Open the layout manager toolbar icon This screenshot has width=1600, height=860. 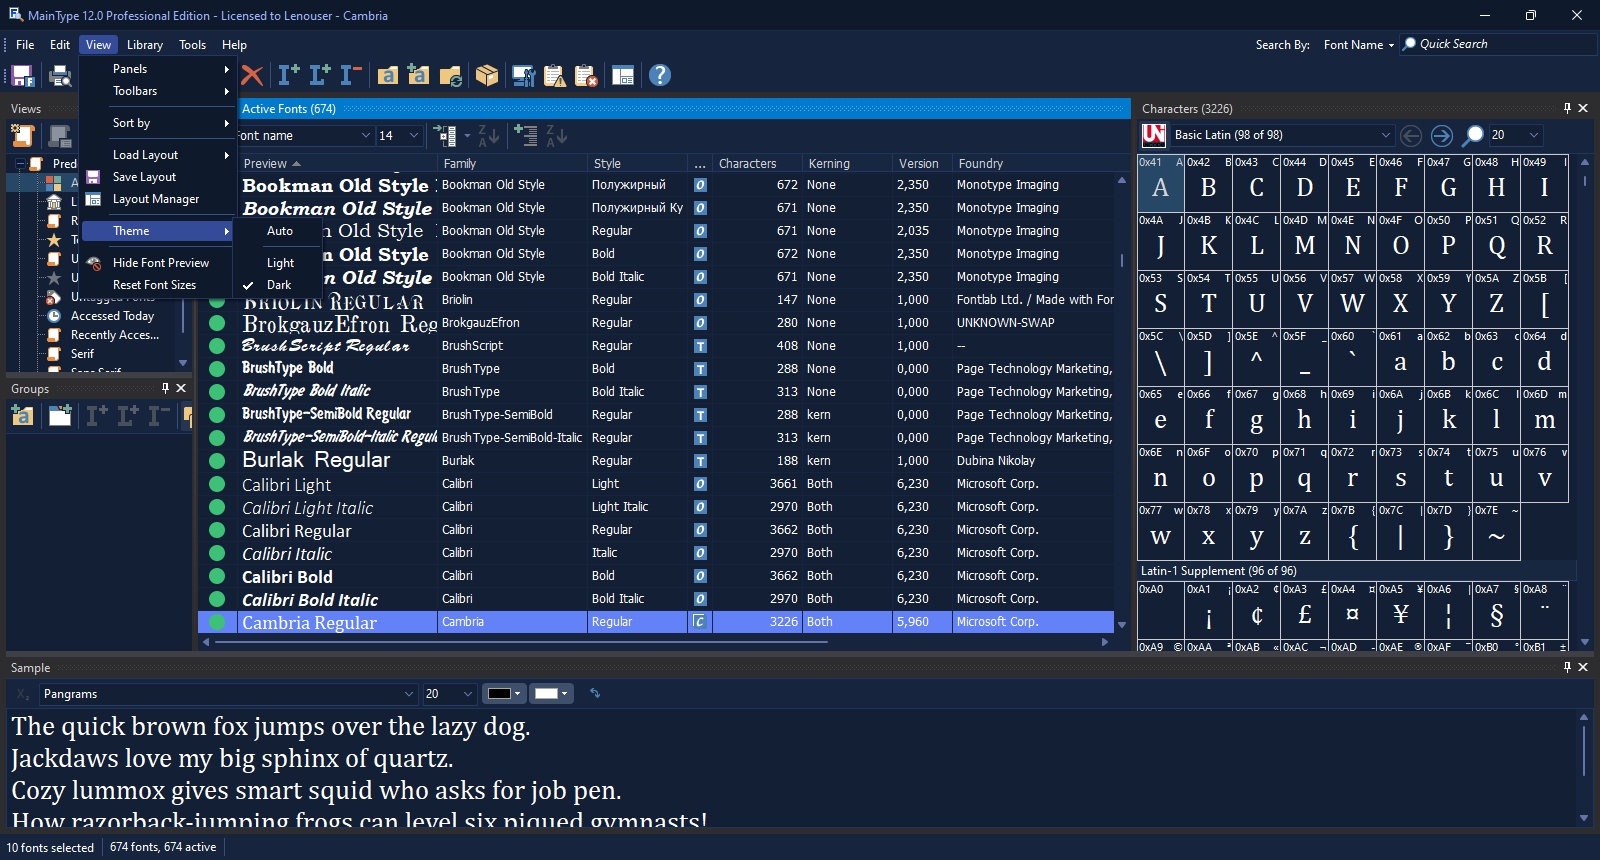(623, 76)
